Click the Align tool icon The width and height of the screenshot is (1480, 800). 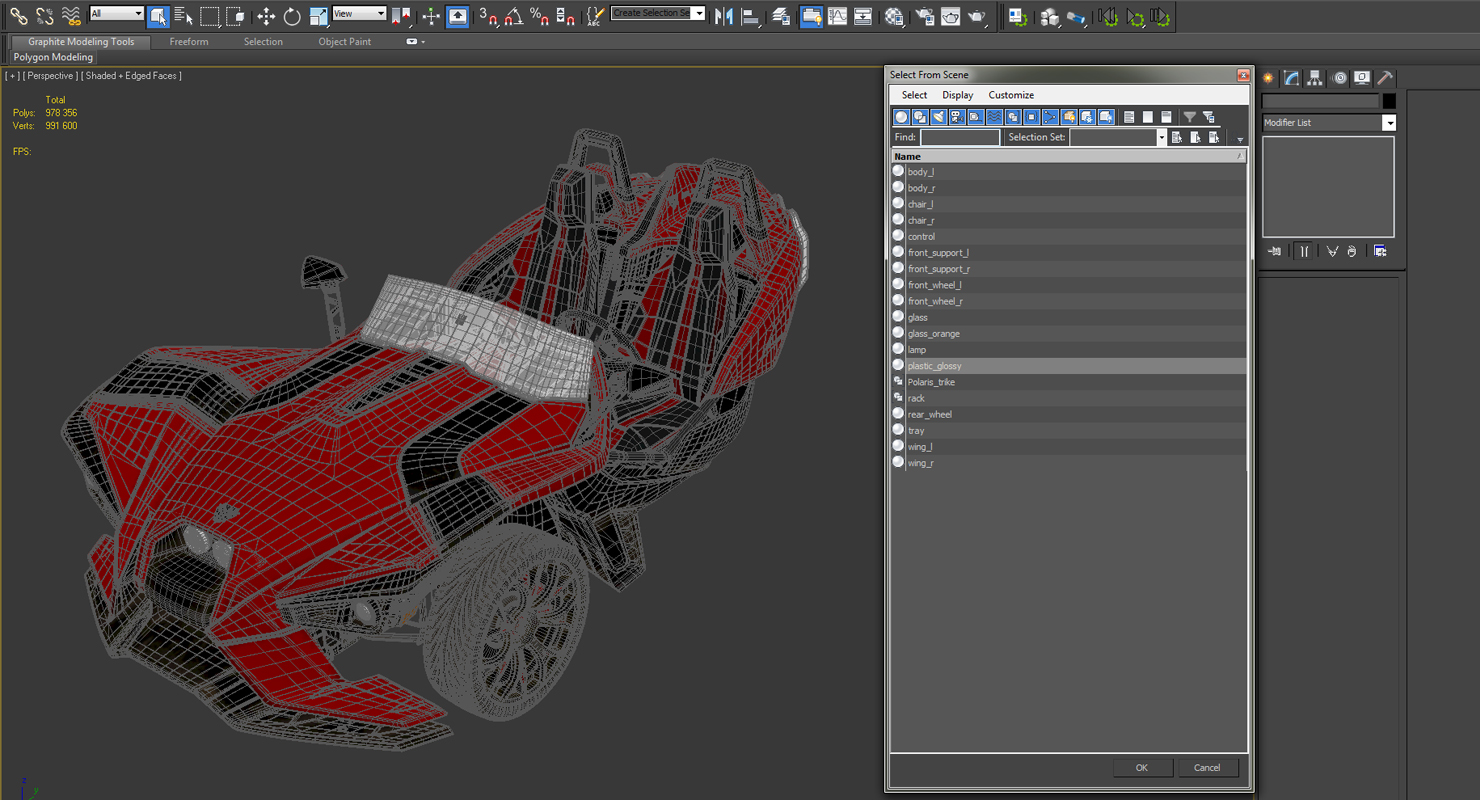click(750, 16)
